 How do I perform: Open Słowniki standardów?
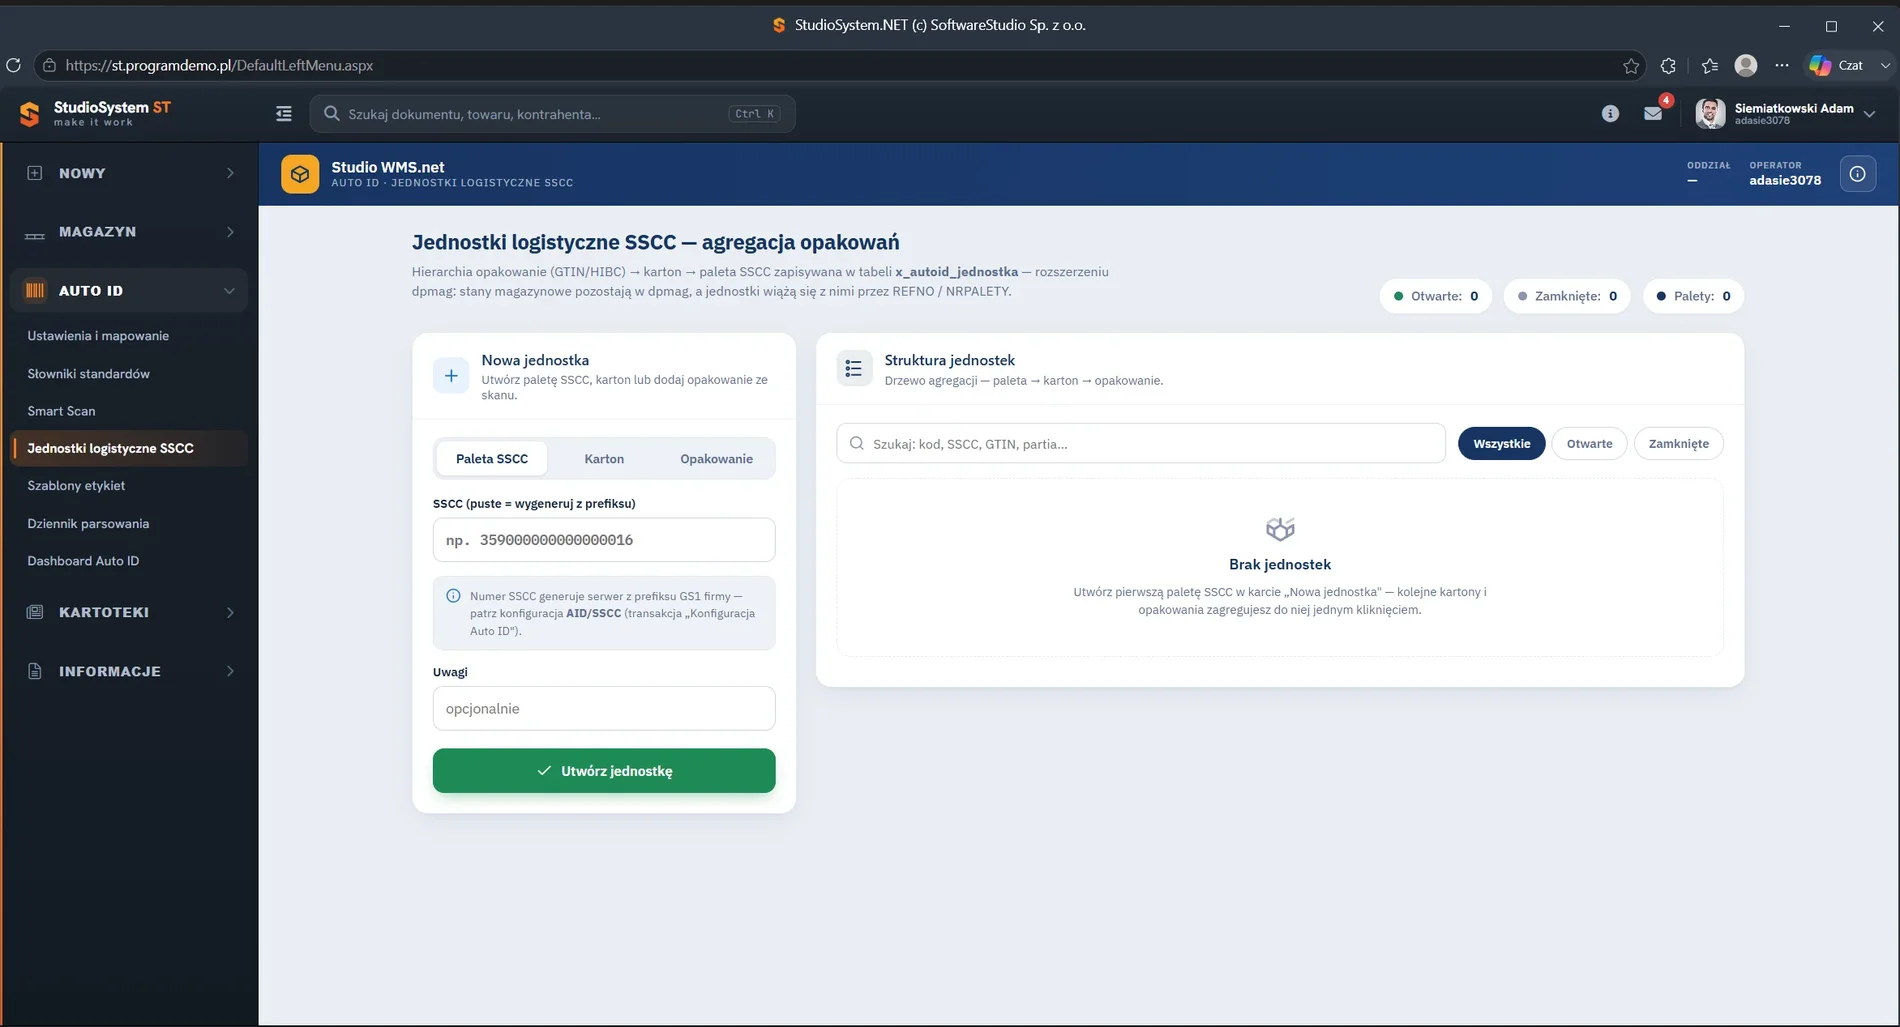[x=88, y=374]
